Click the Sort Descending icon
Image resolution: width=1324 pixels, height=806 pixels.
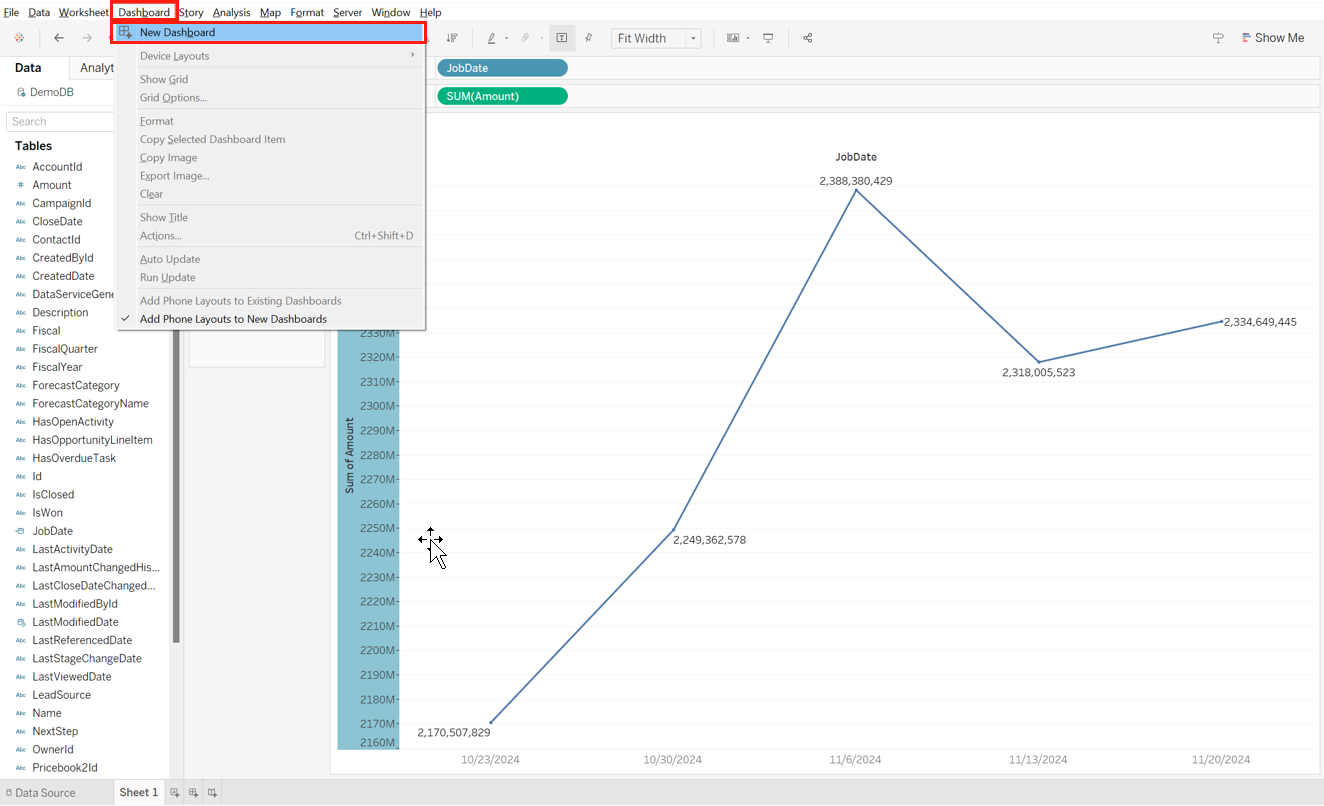(451, 37)
